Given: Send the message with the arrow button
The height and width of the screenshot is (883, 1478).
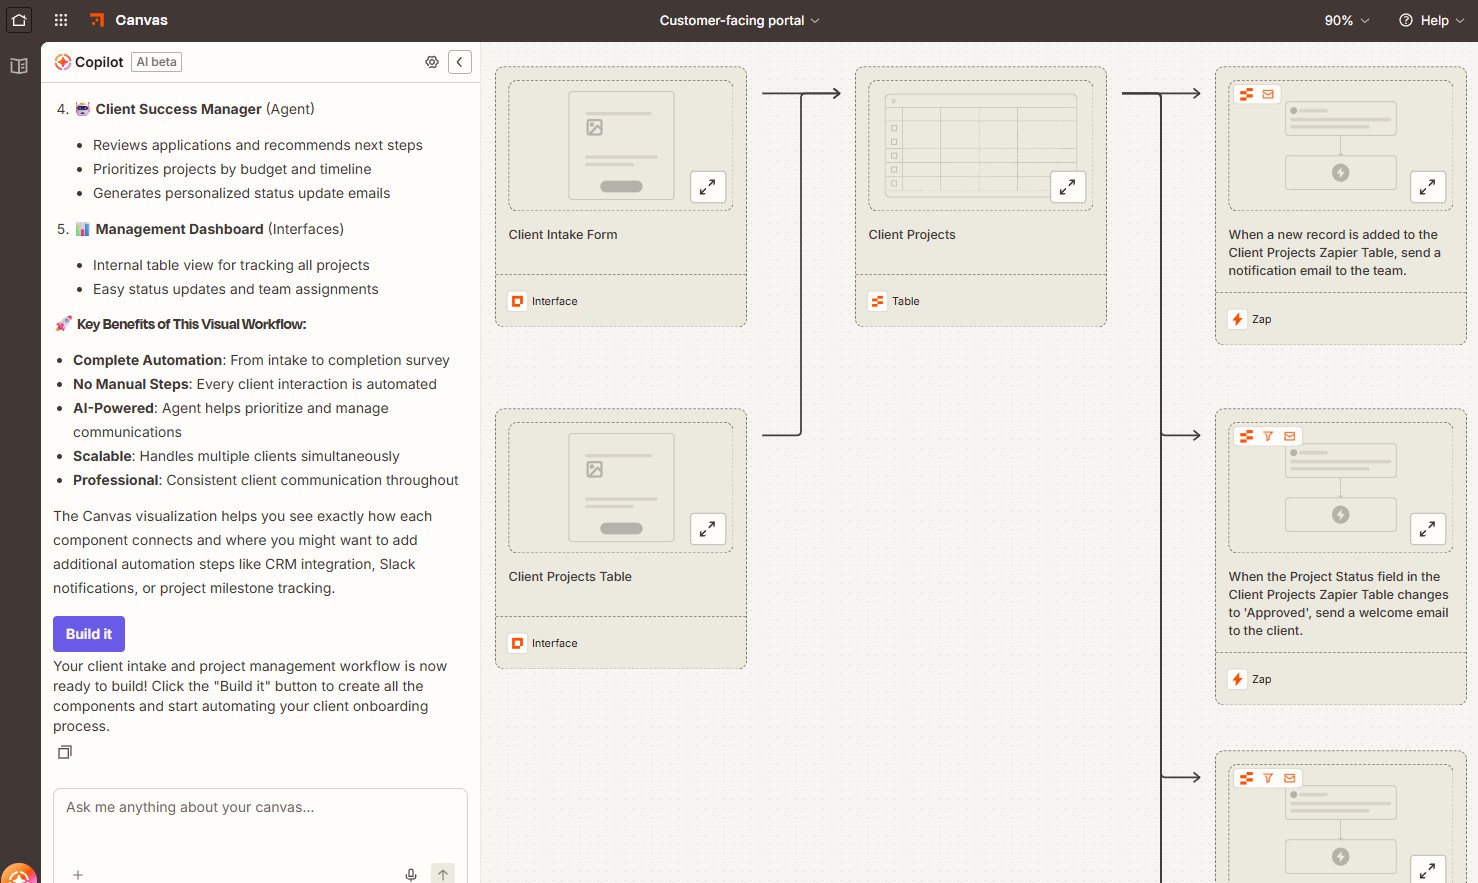Looking at the screenshot, I should 442,874.
